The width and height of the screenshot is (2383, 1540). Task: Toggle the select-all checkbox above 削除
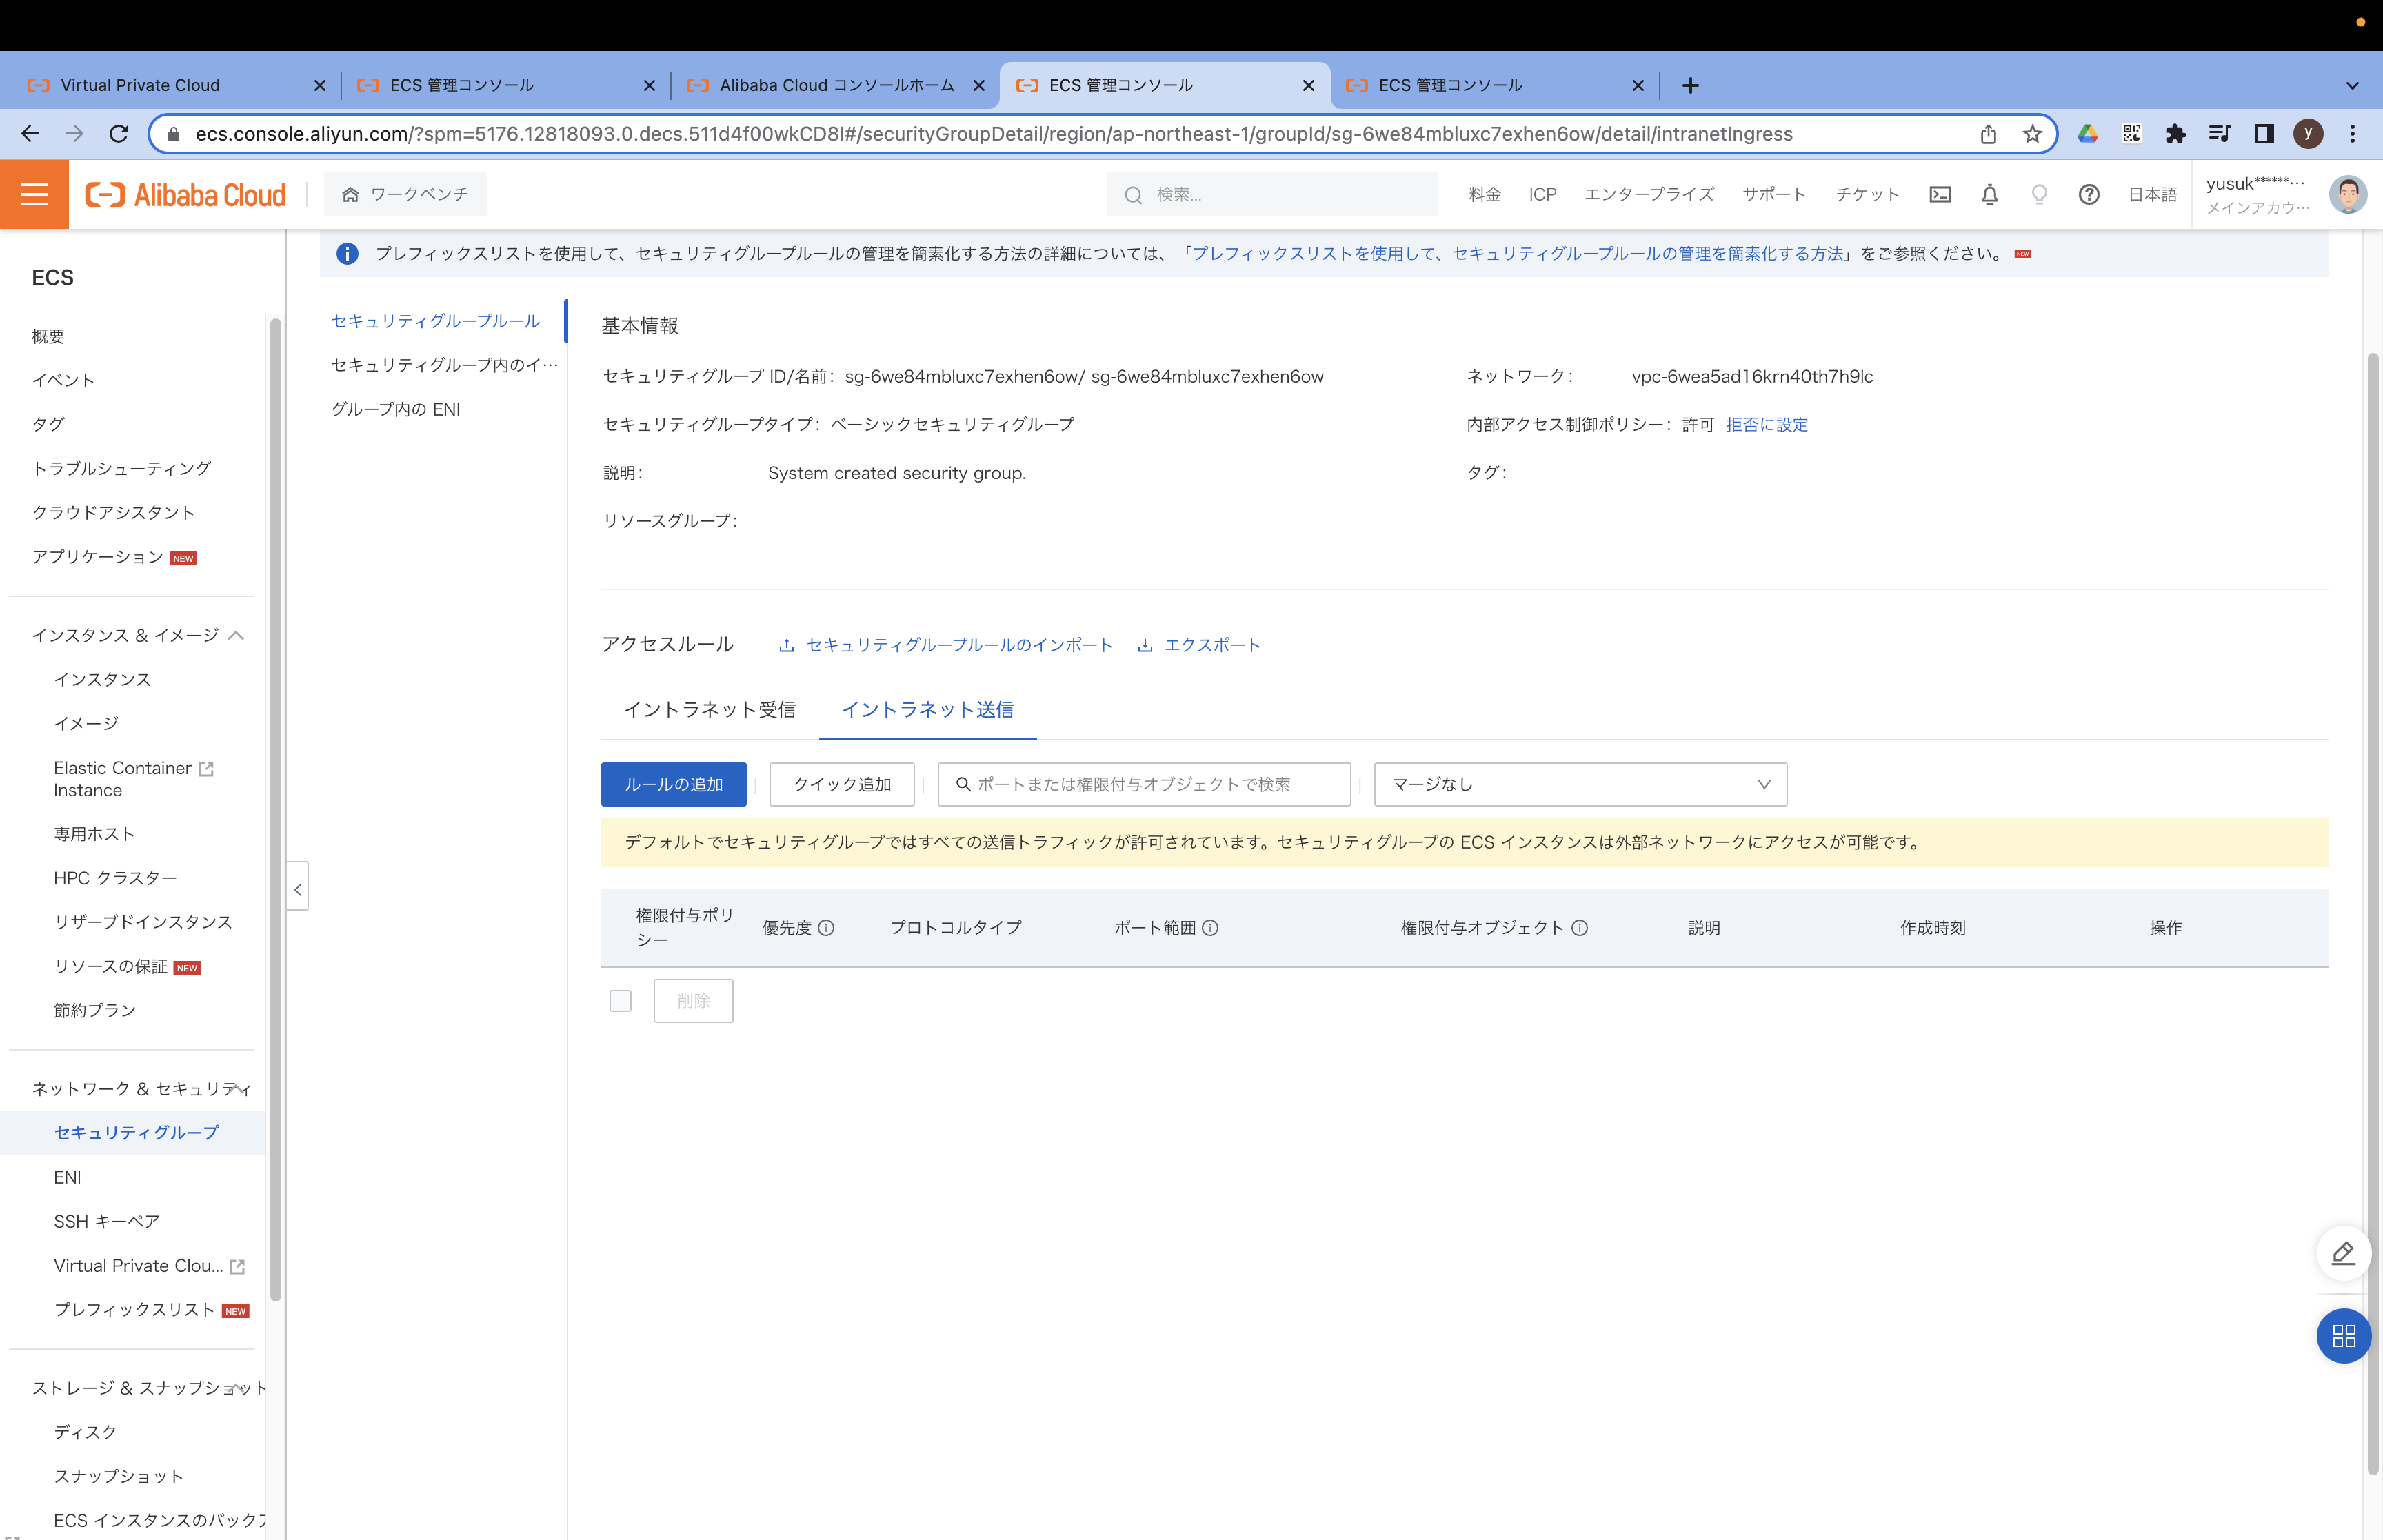click(x=620, y=1000)
